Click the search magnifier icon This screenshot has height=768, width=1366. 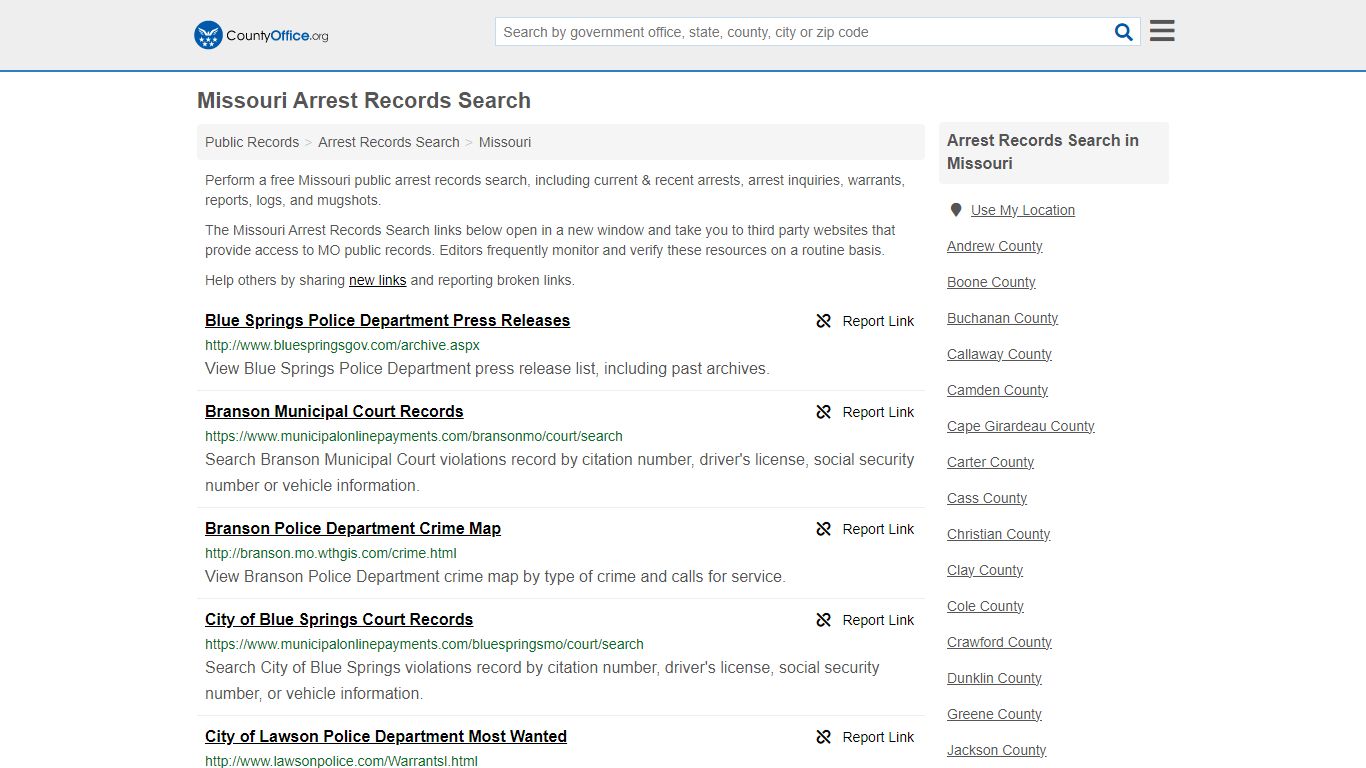(1124, 32)
